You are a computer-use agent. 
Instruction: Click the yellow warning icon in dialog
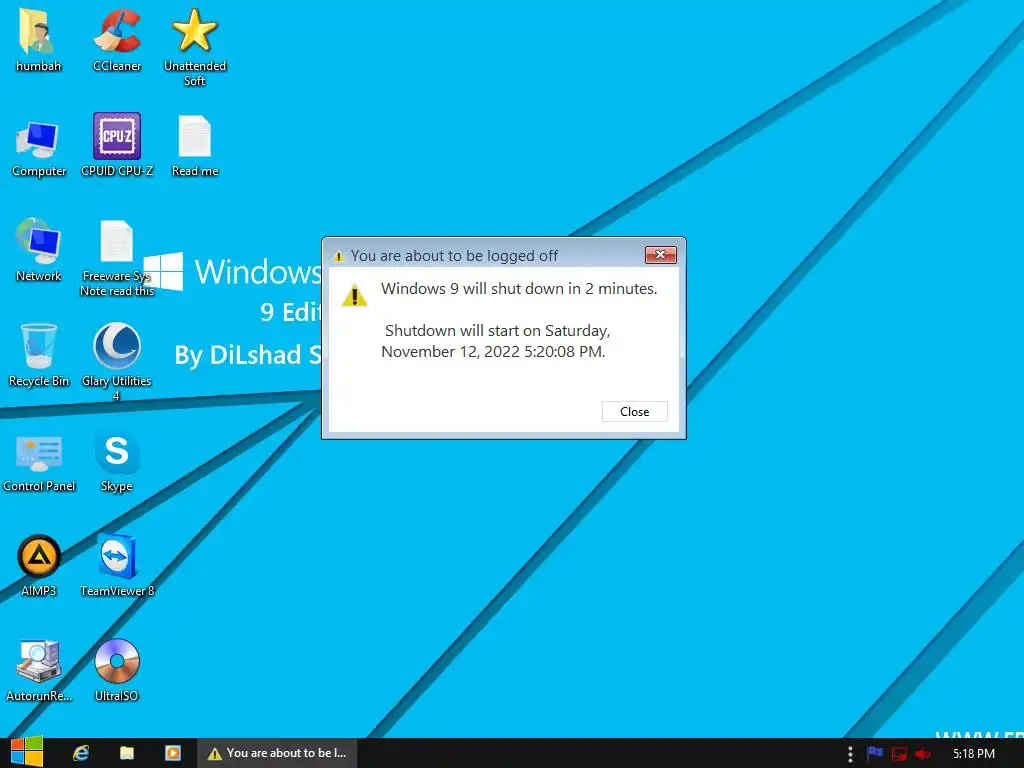(x=355, y=295)
